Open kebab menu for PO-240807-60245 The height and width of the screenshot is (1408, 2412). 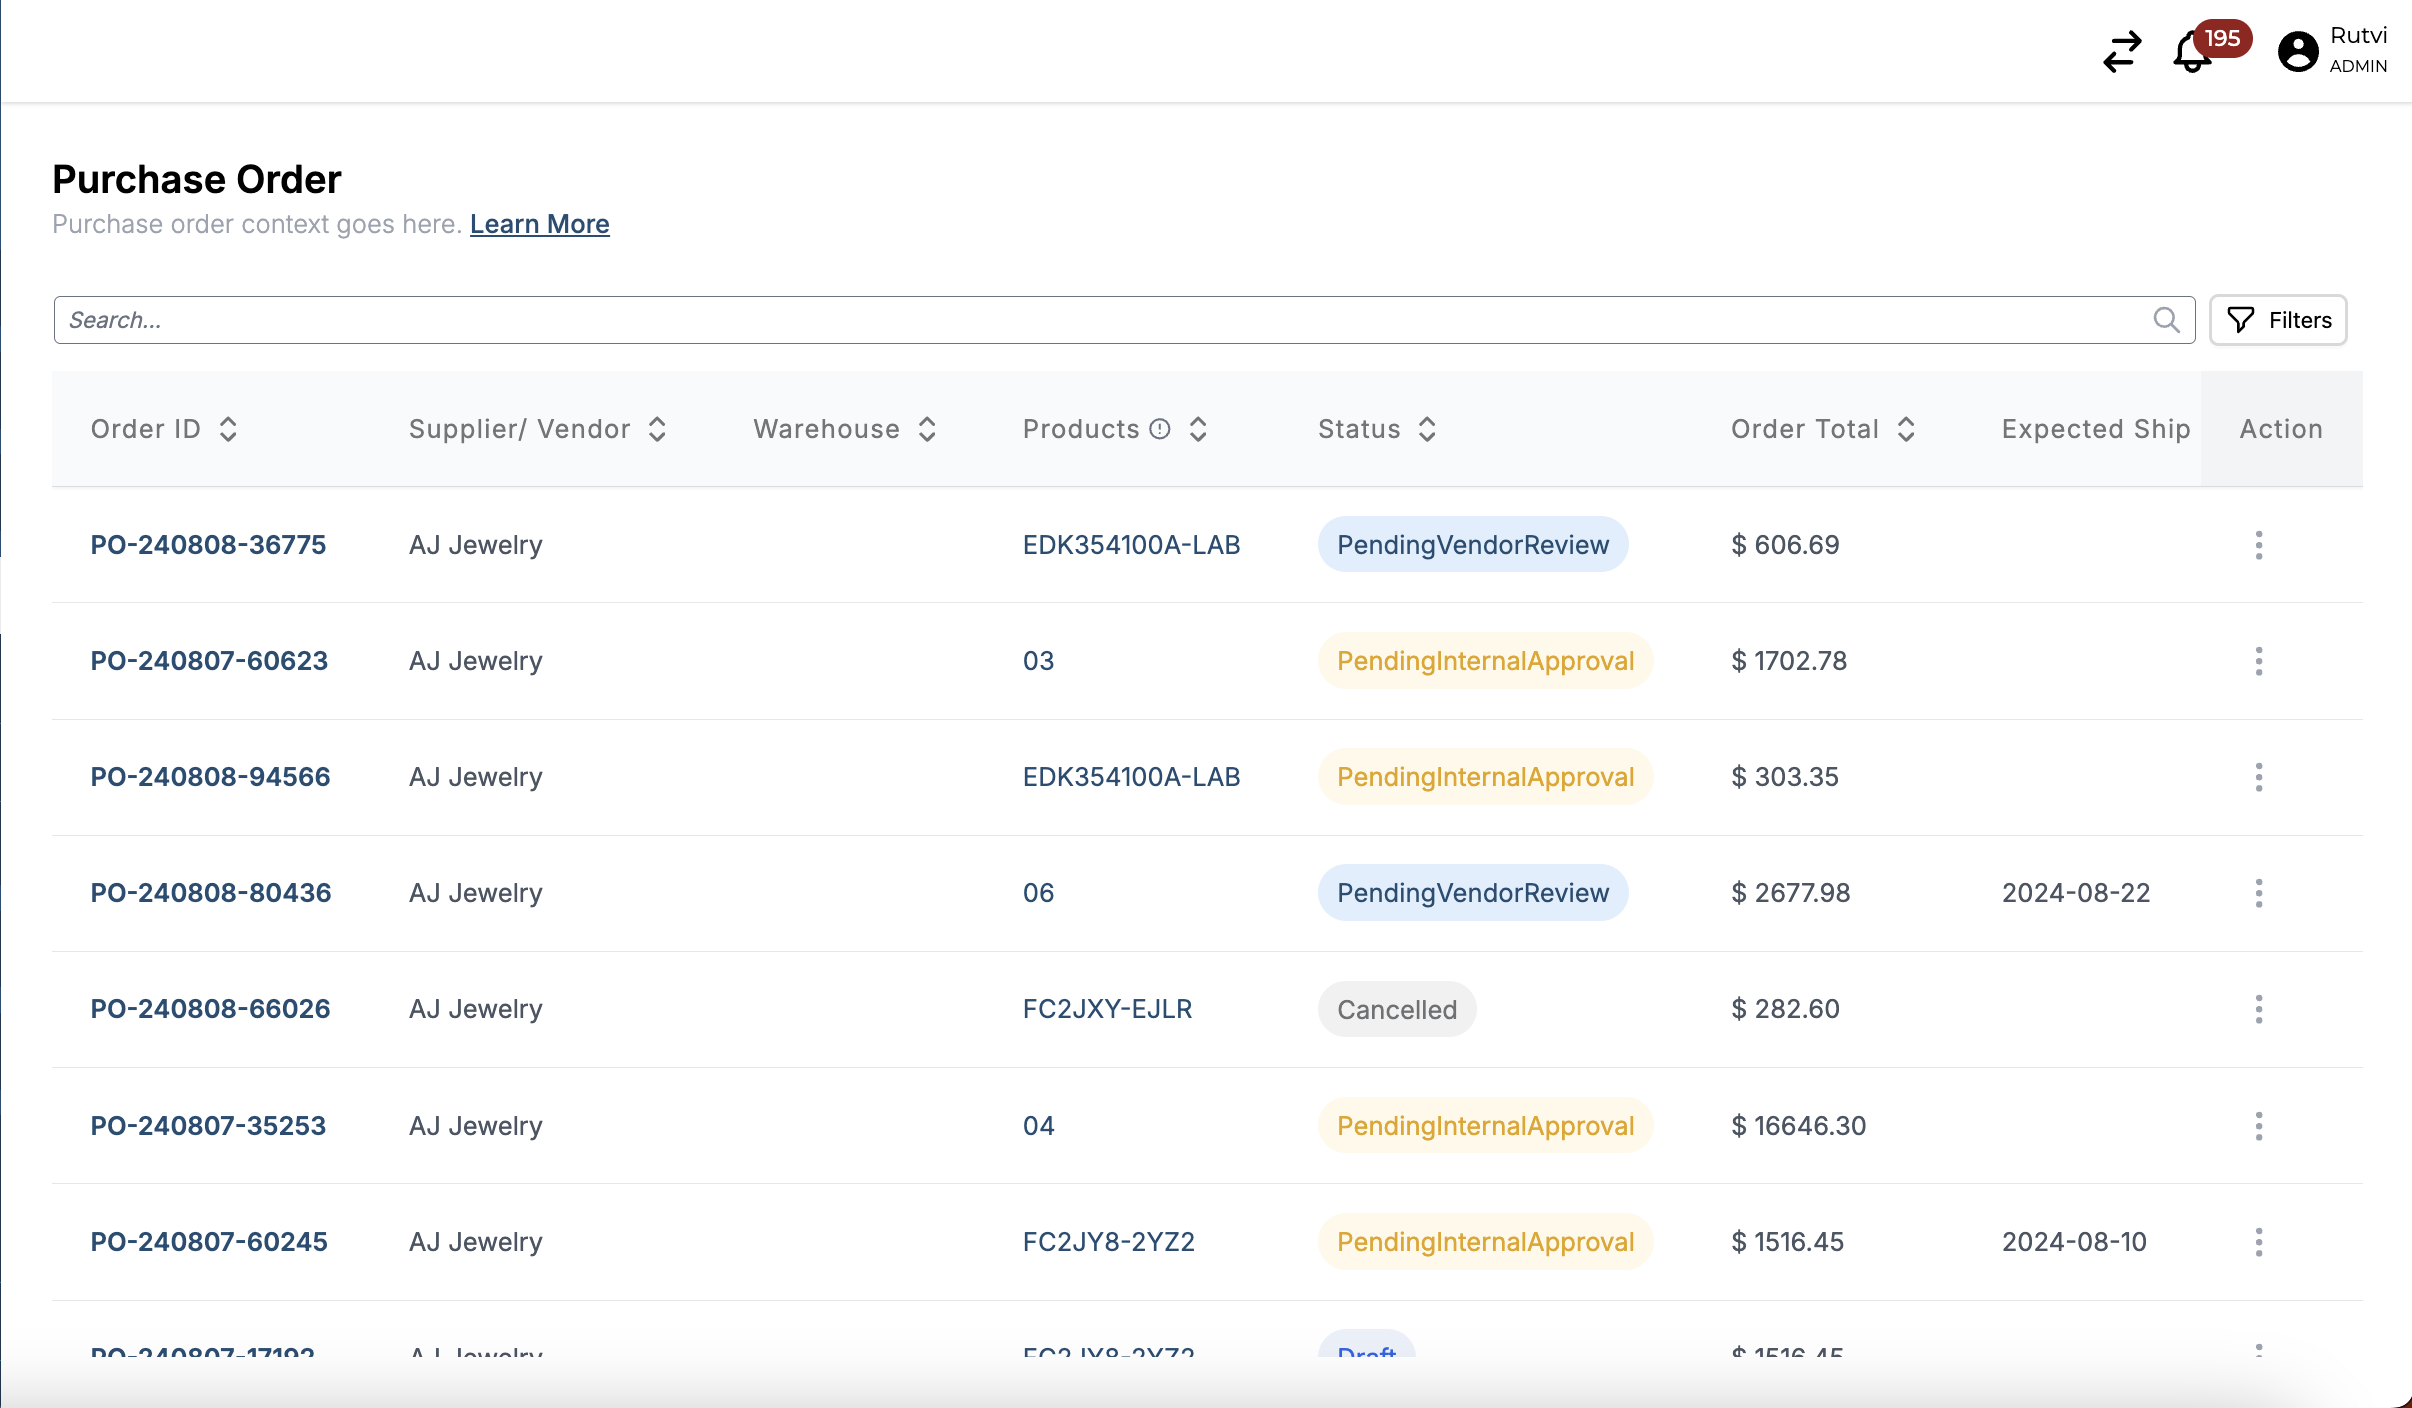point(2259,1242)
